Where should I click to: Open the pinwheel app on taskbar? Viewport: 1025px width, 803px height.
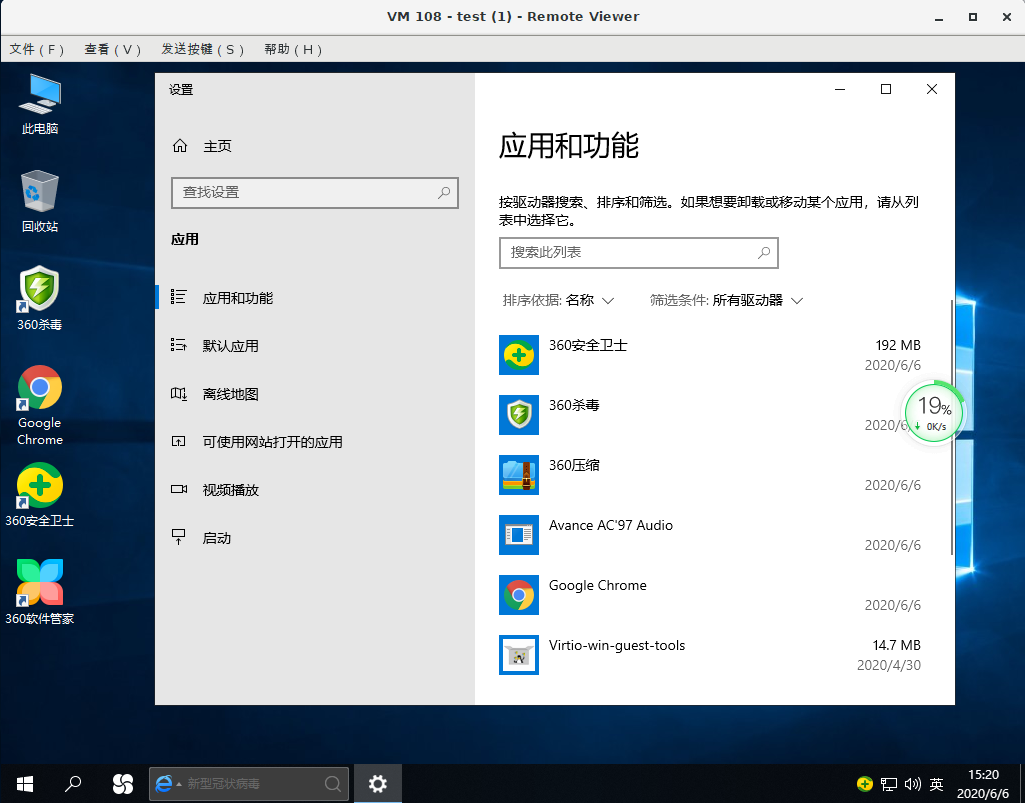coord(122,783)
